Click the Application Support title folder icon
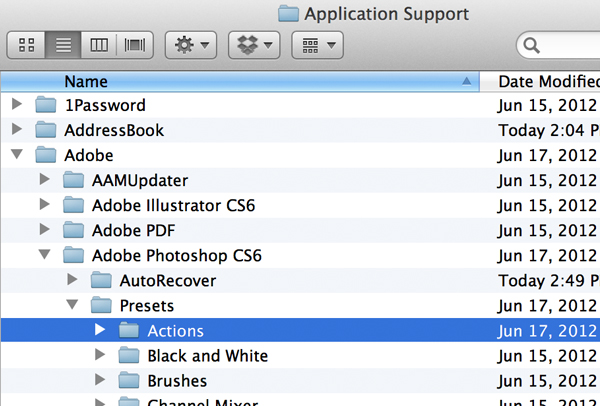This screenshot has width=600, height=406. click(288, 13)
